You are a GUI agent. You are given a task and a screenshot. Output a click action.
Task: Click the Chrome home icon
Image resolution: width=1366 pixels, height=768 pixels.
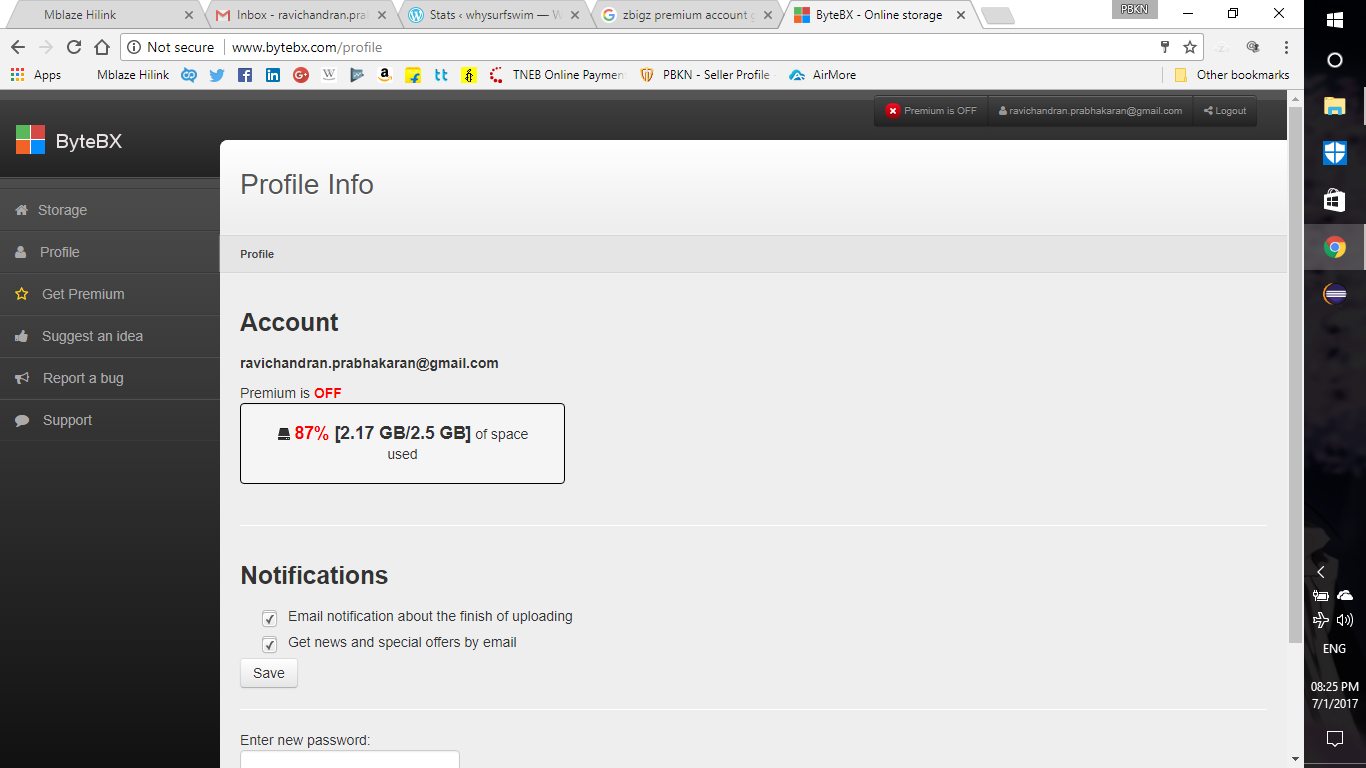[x=102, y=47]
